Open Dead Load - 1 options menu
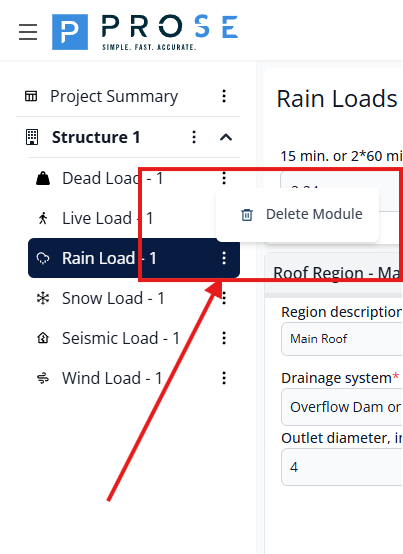This screenshot has height=554, width=403. 224,178
